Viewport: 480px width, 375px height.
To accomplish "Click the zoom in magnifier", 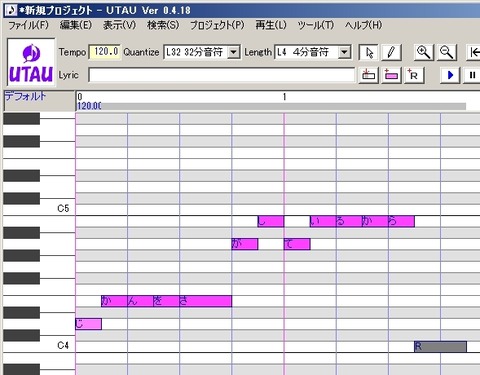I will 423,52.
